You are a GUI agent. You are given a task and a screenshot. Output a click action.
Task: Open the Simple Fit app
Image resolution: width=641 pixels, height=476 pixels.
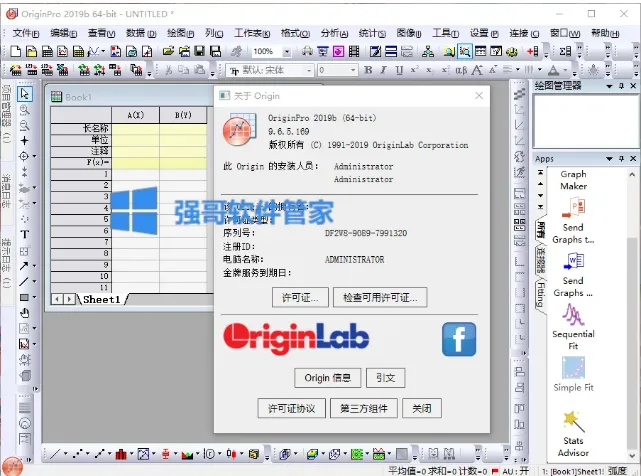[573, 374]
